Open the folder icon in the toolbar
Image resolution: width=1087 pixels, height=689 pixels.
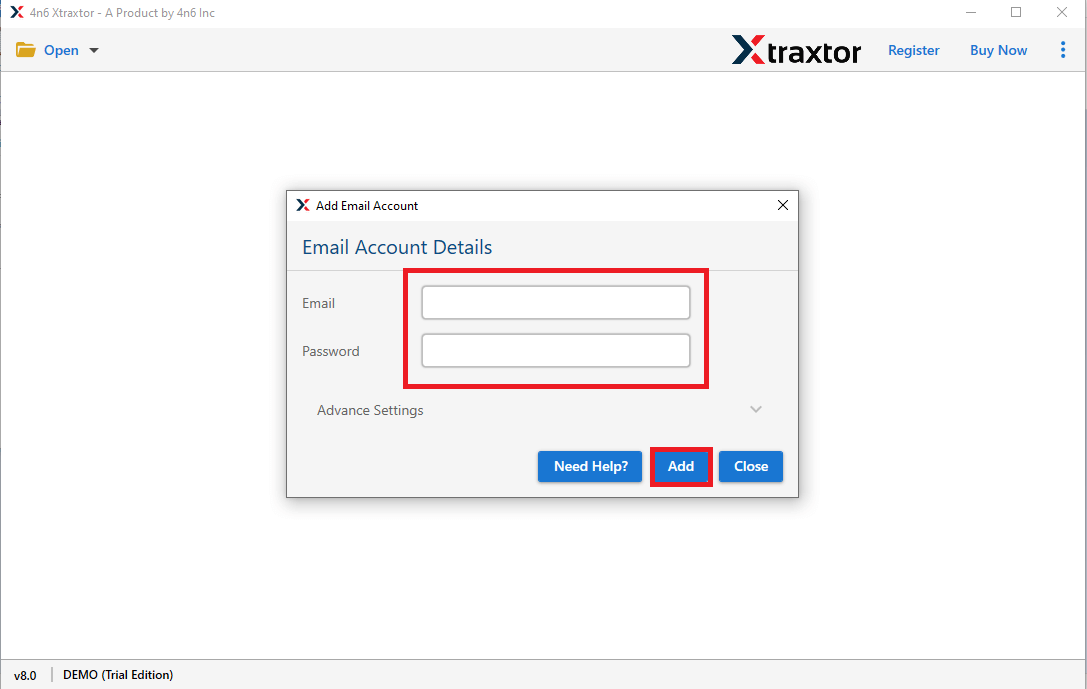tap(25, 49)
